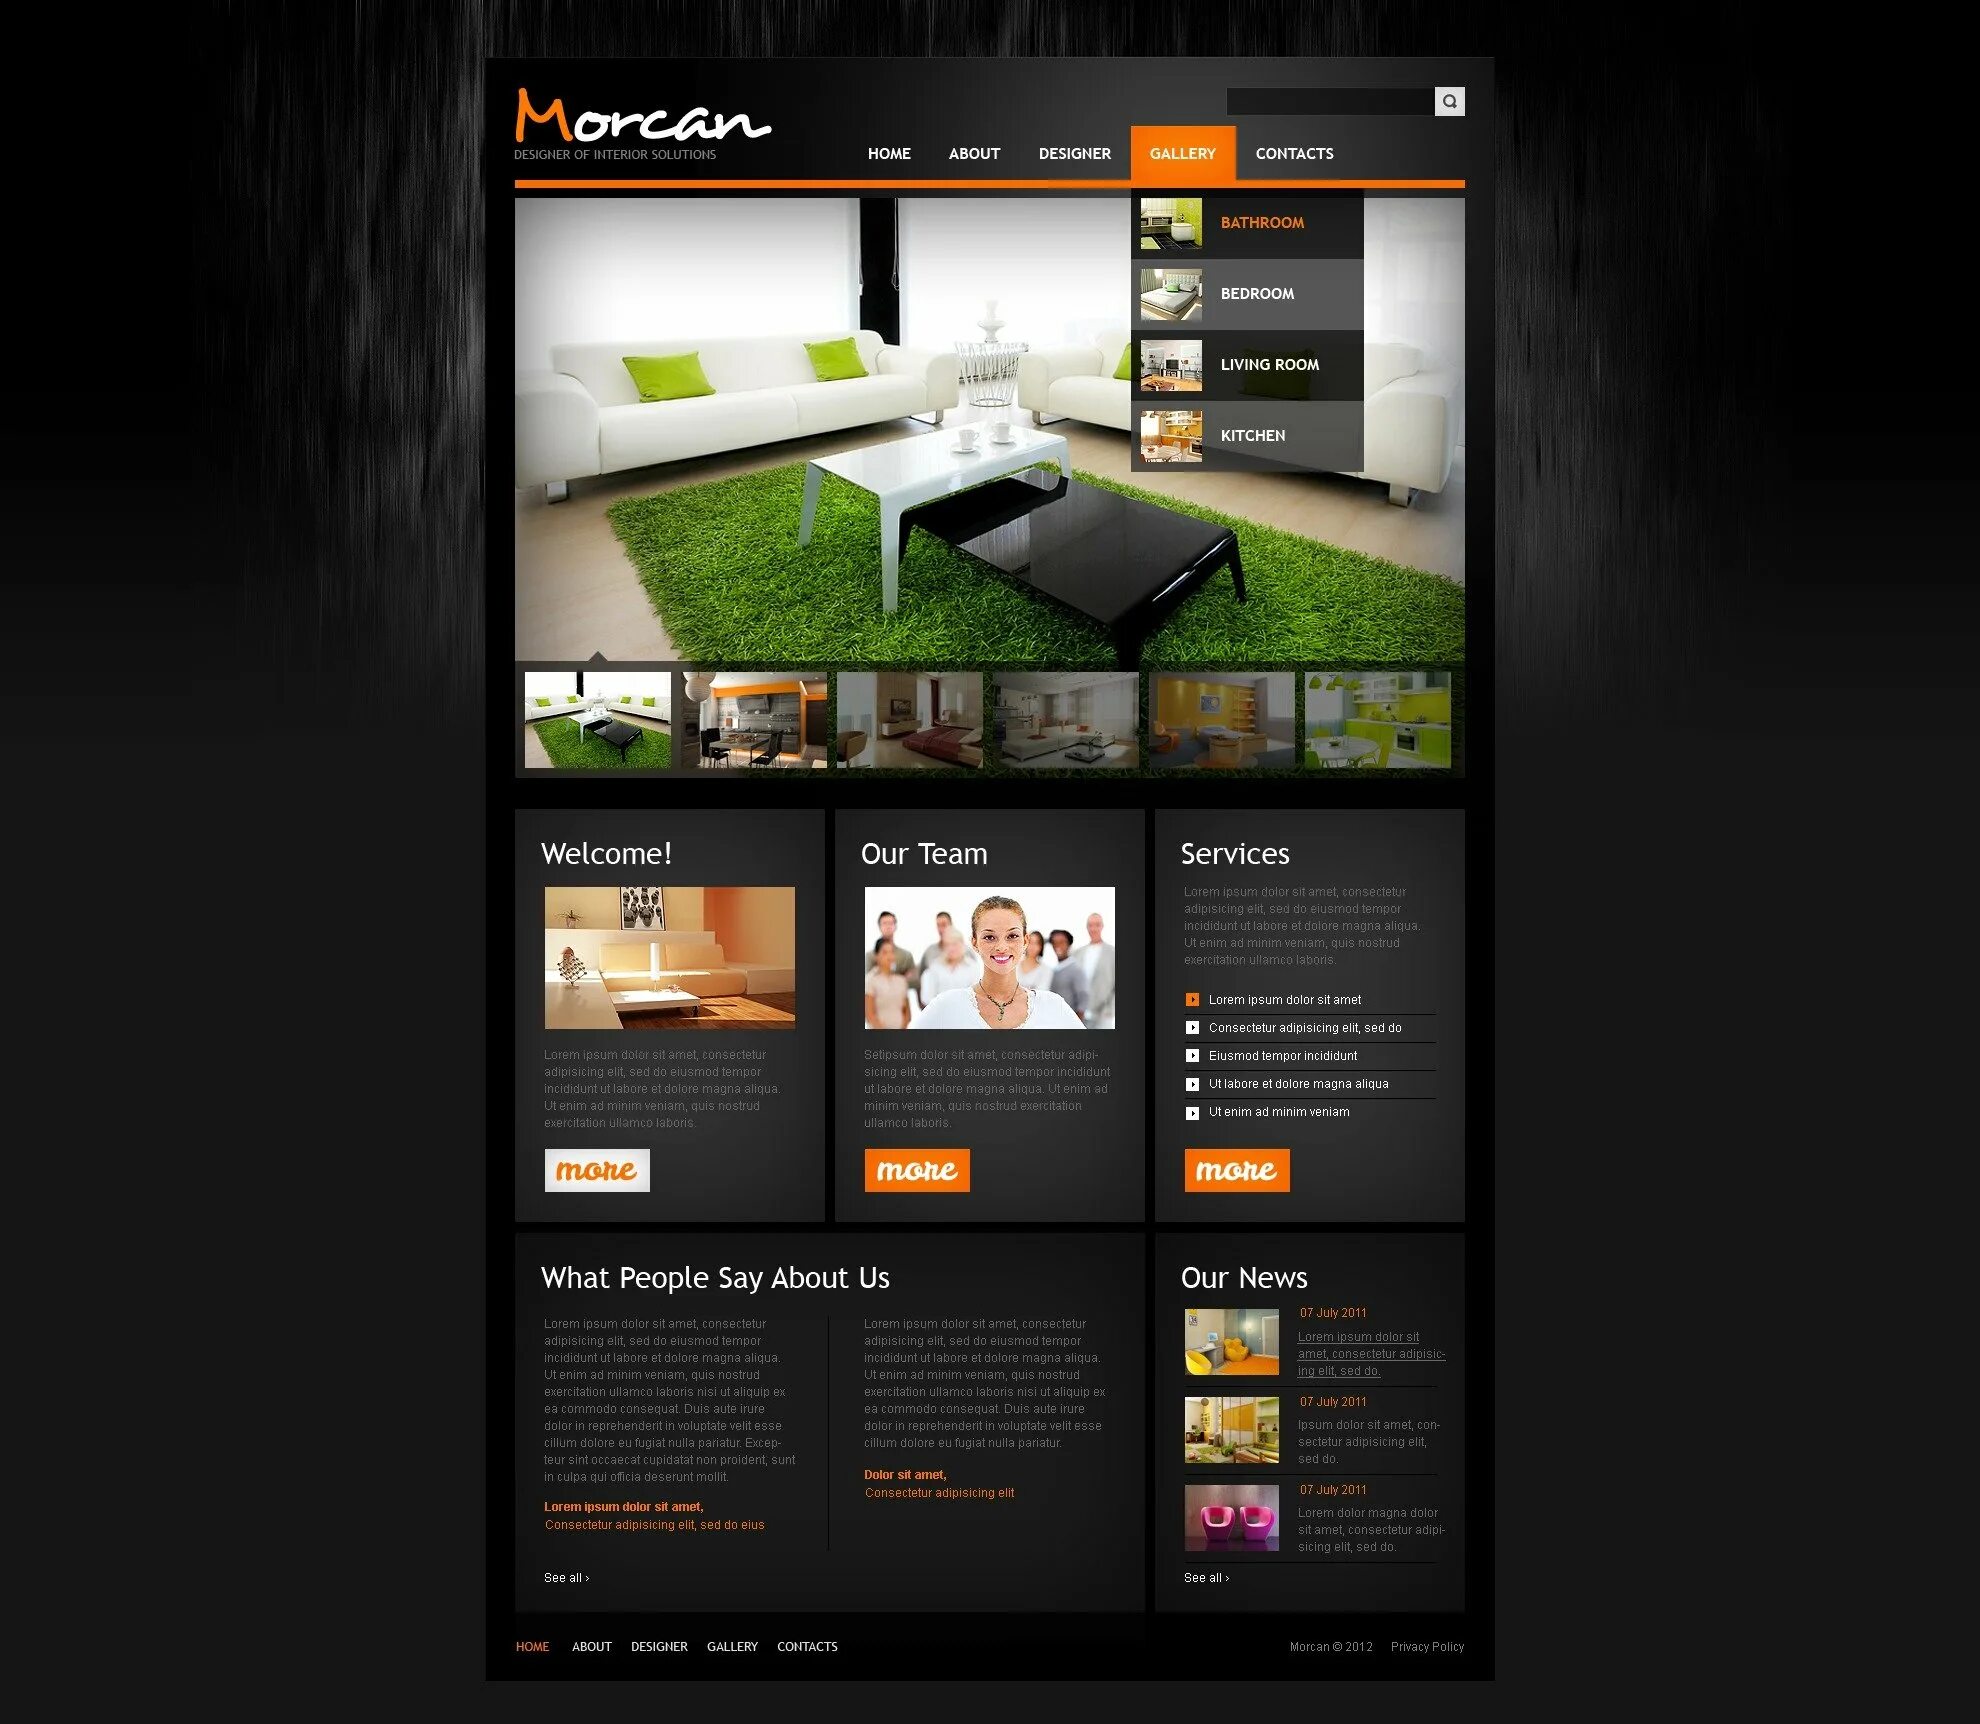Click the Bedroom gallery category icon
The height and width of the screenshot is (1724, 1980).
point(1174,291)
